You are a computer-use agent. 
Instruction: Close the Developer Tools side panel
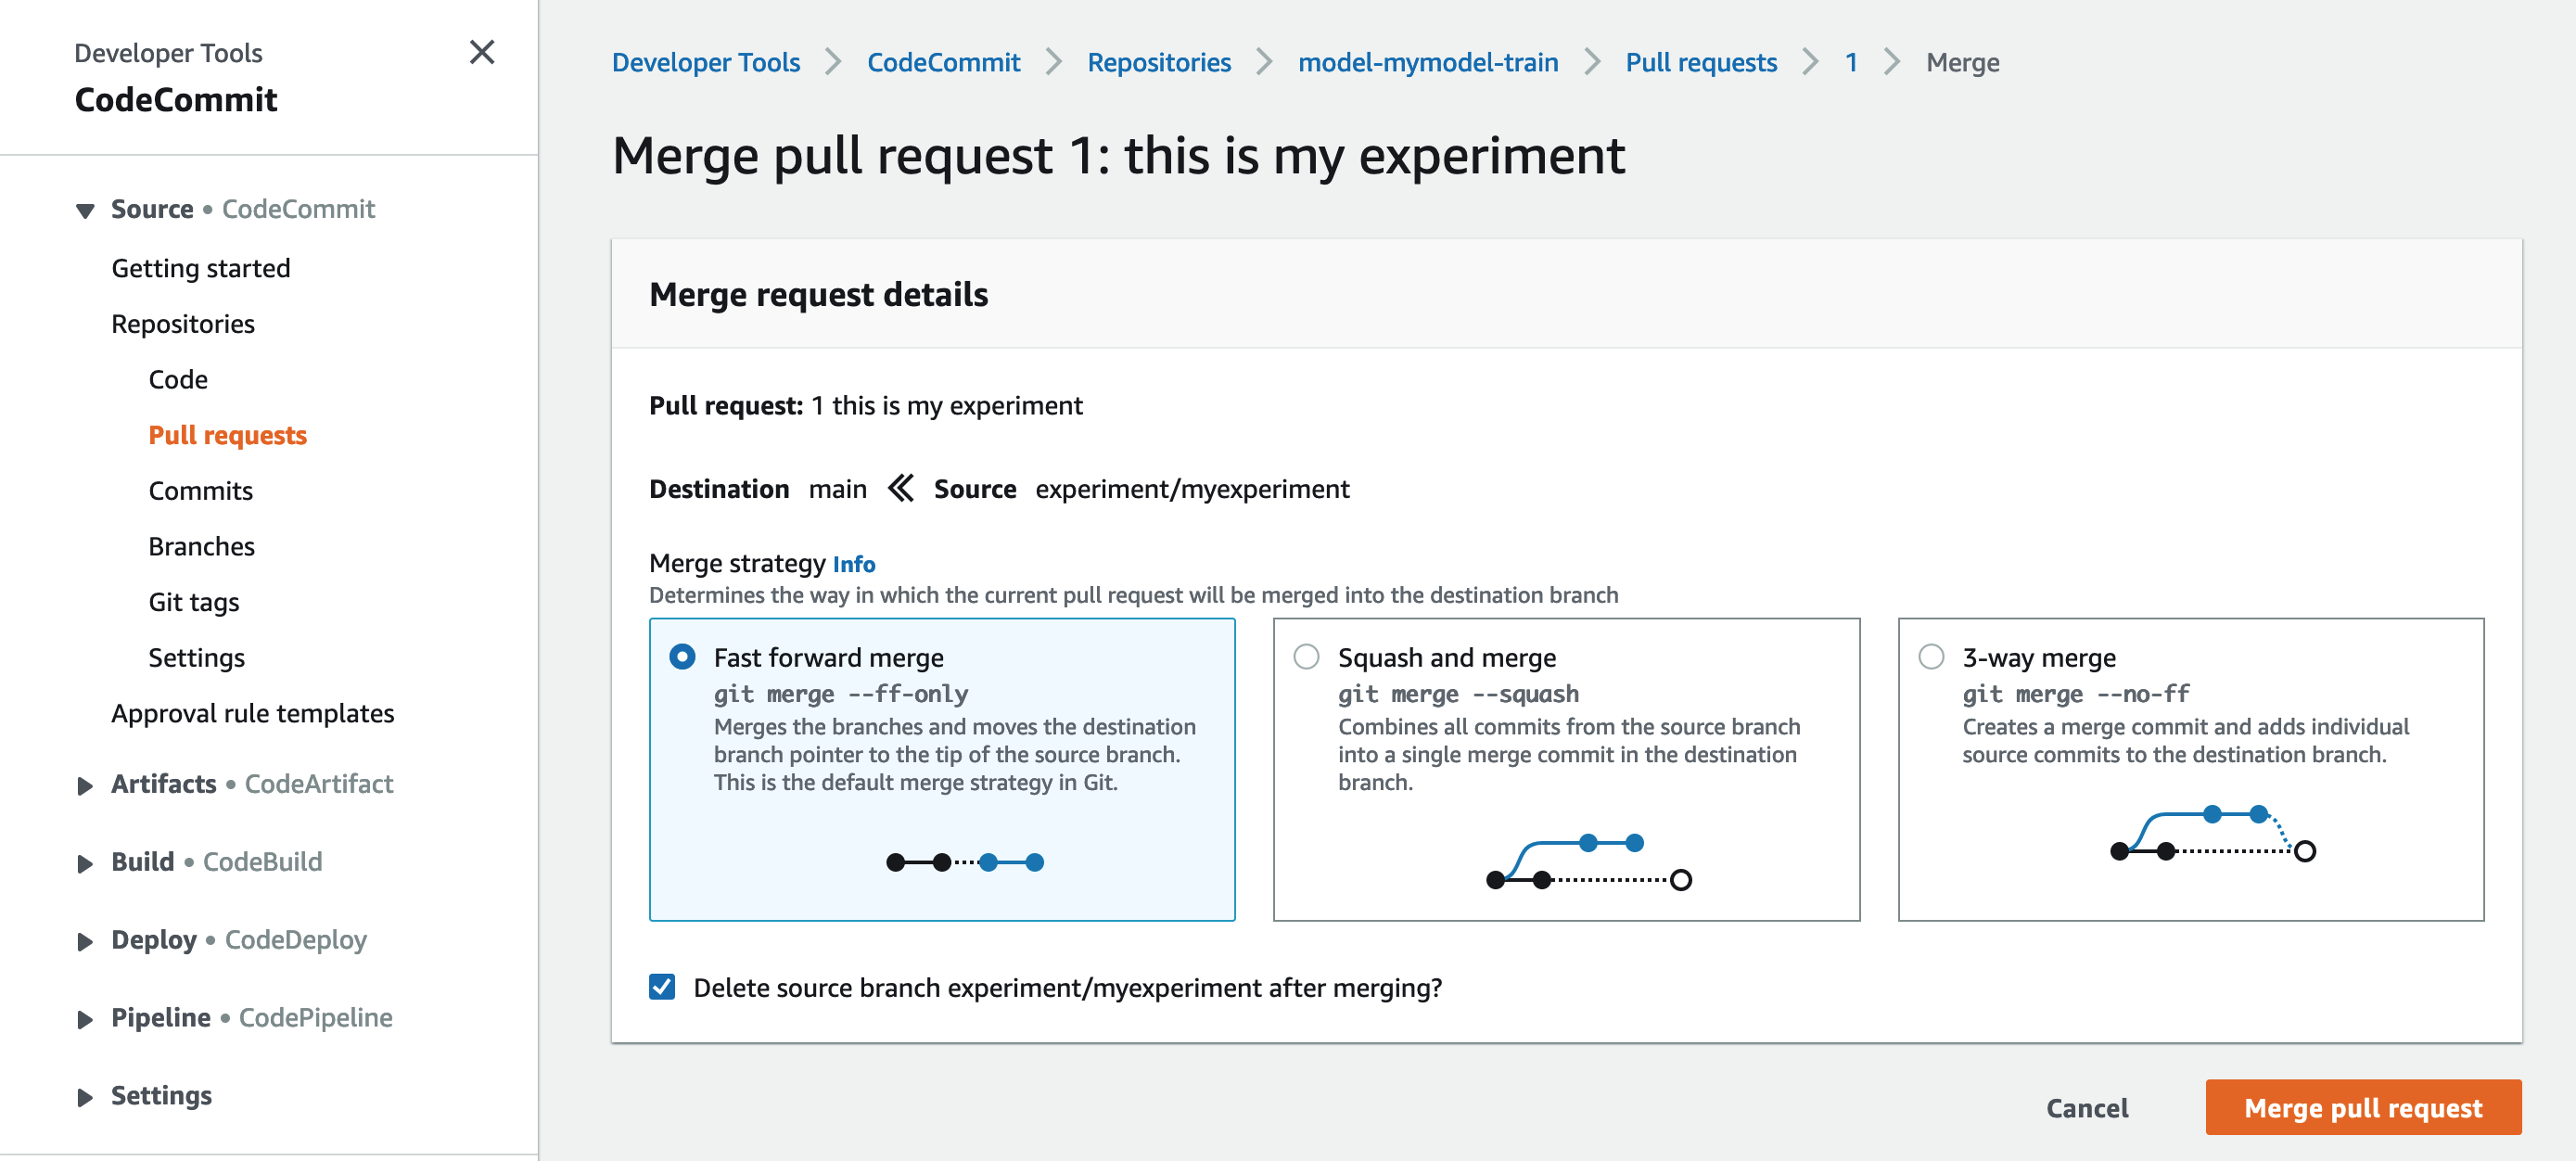(482, 52)
